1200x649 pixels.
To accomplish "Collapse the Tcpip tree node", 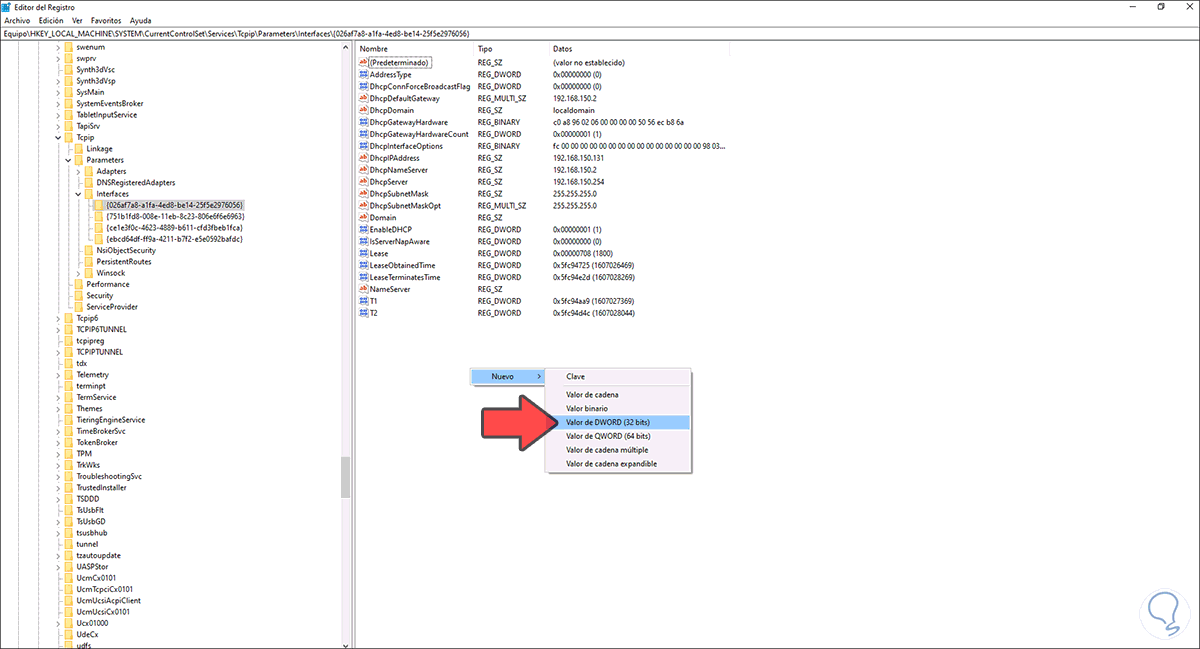I will pos(57,137).
